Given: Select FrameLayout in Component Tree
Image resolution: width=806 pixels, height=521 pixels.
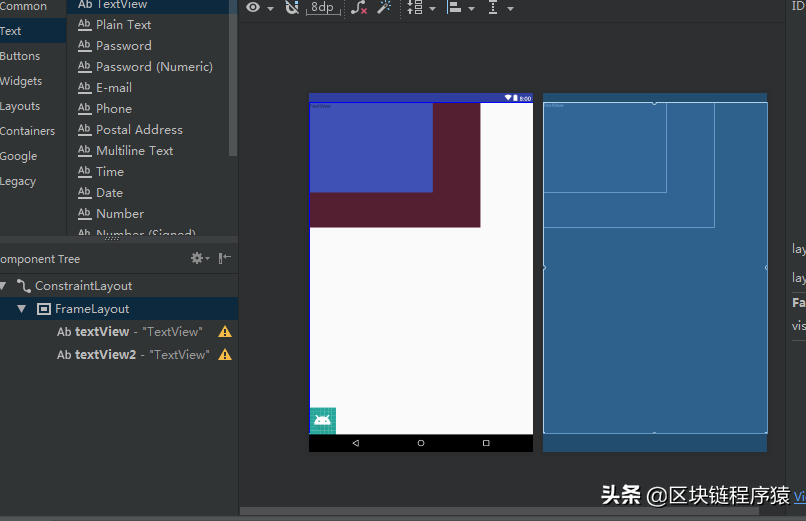Looking at the screenshot, I should click(x=92, y=309).
